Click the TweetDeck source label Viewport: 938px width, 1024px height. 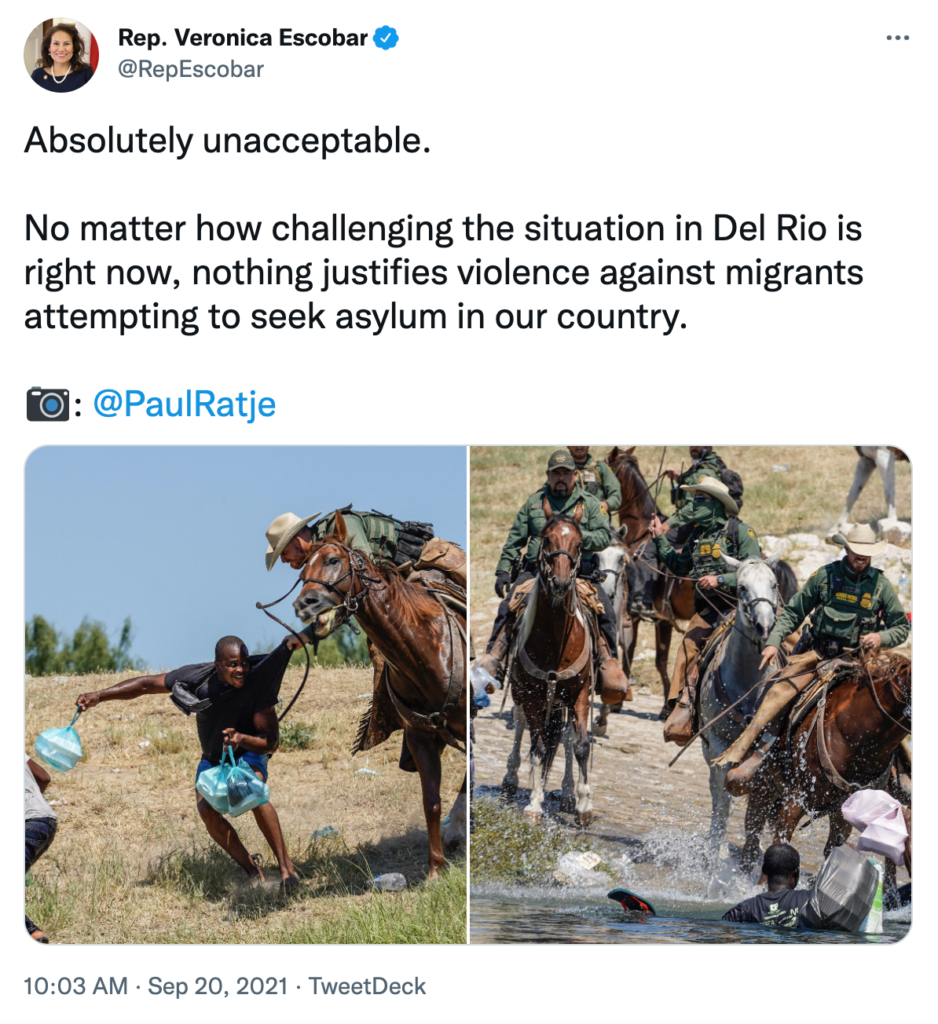point(366,985)
